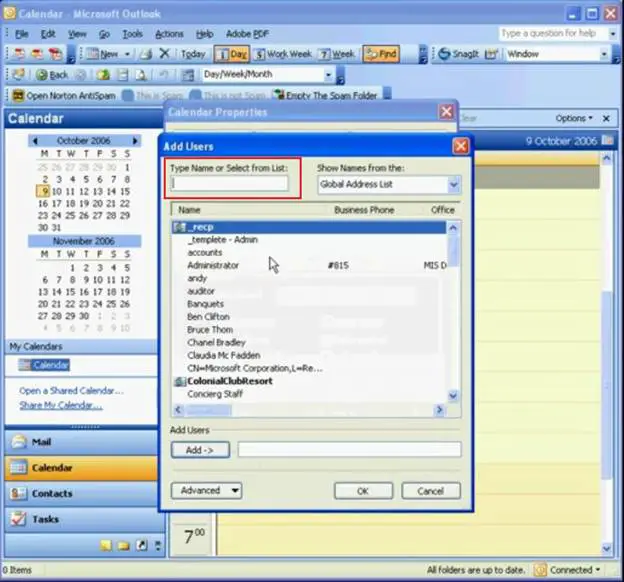Click the calendar icon beside 9 October 2006

click(x=607, y=140)
